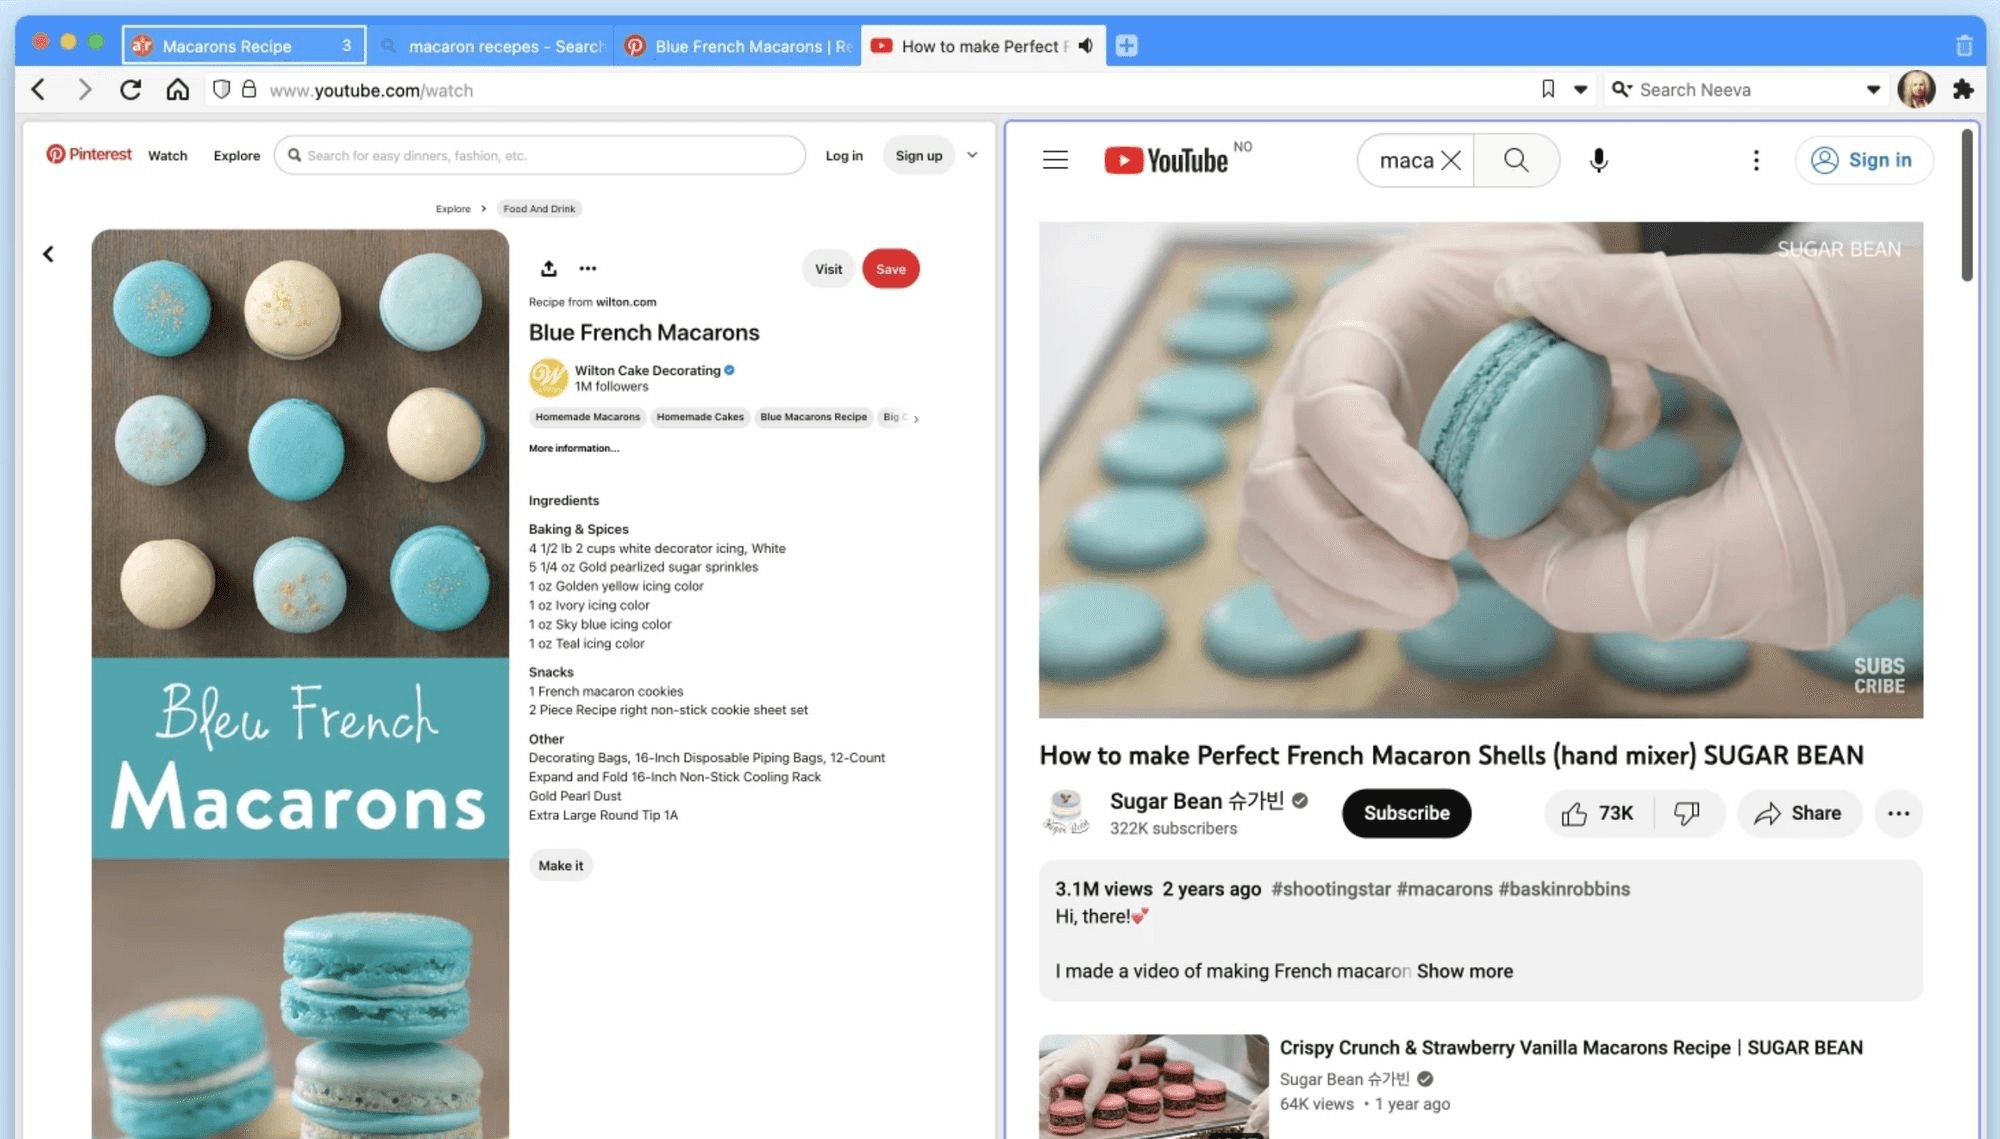The image size is (2000, 1139).
Task: Expand the video description with Show more
Action: (1464, 970)
